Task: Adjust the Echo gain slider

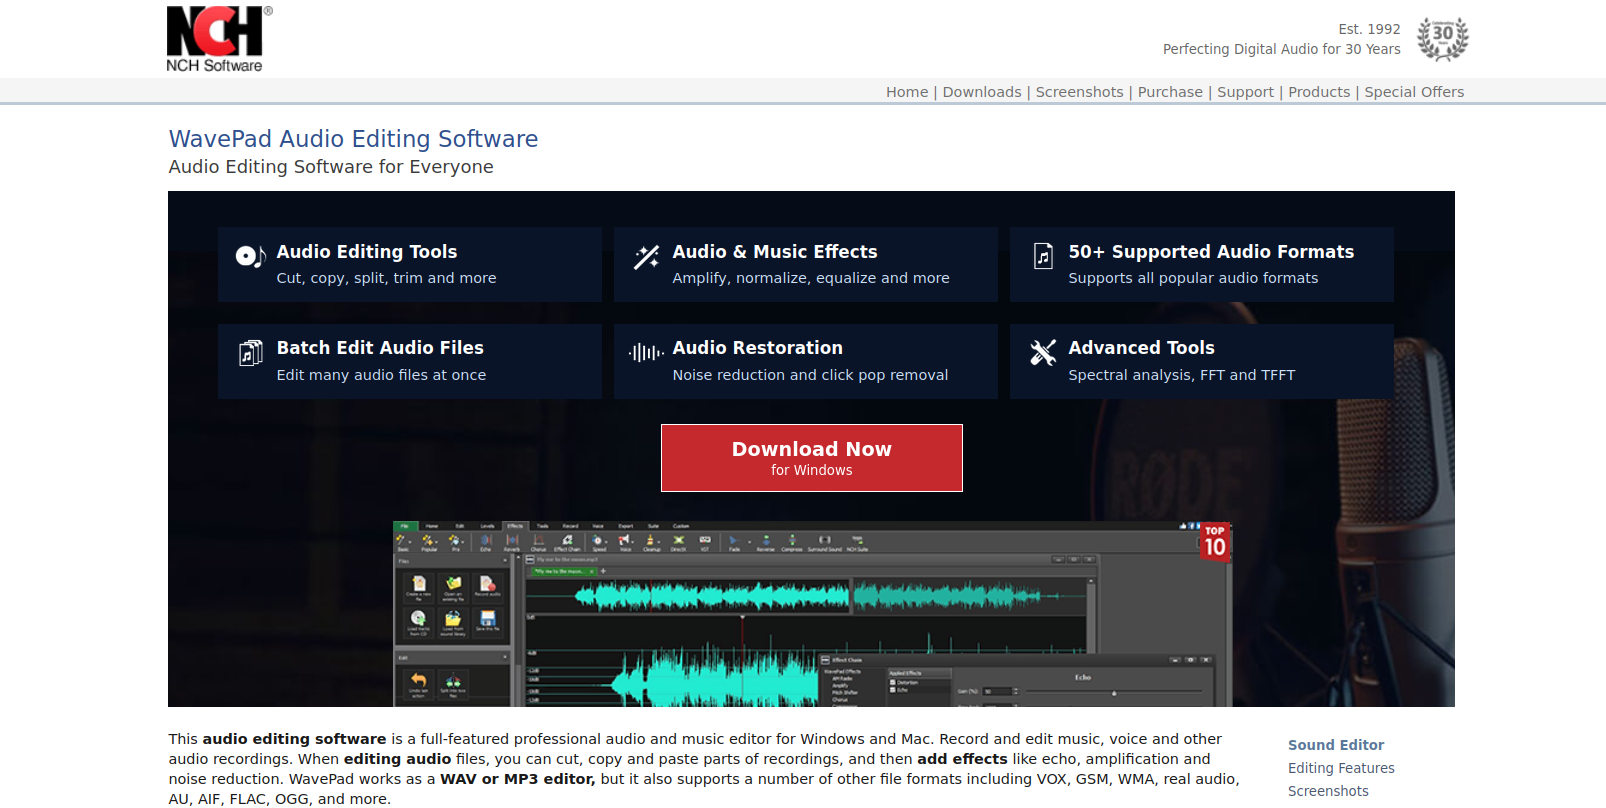Action: point(1113,692)
